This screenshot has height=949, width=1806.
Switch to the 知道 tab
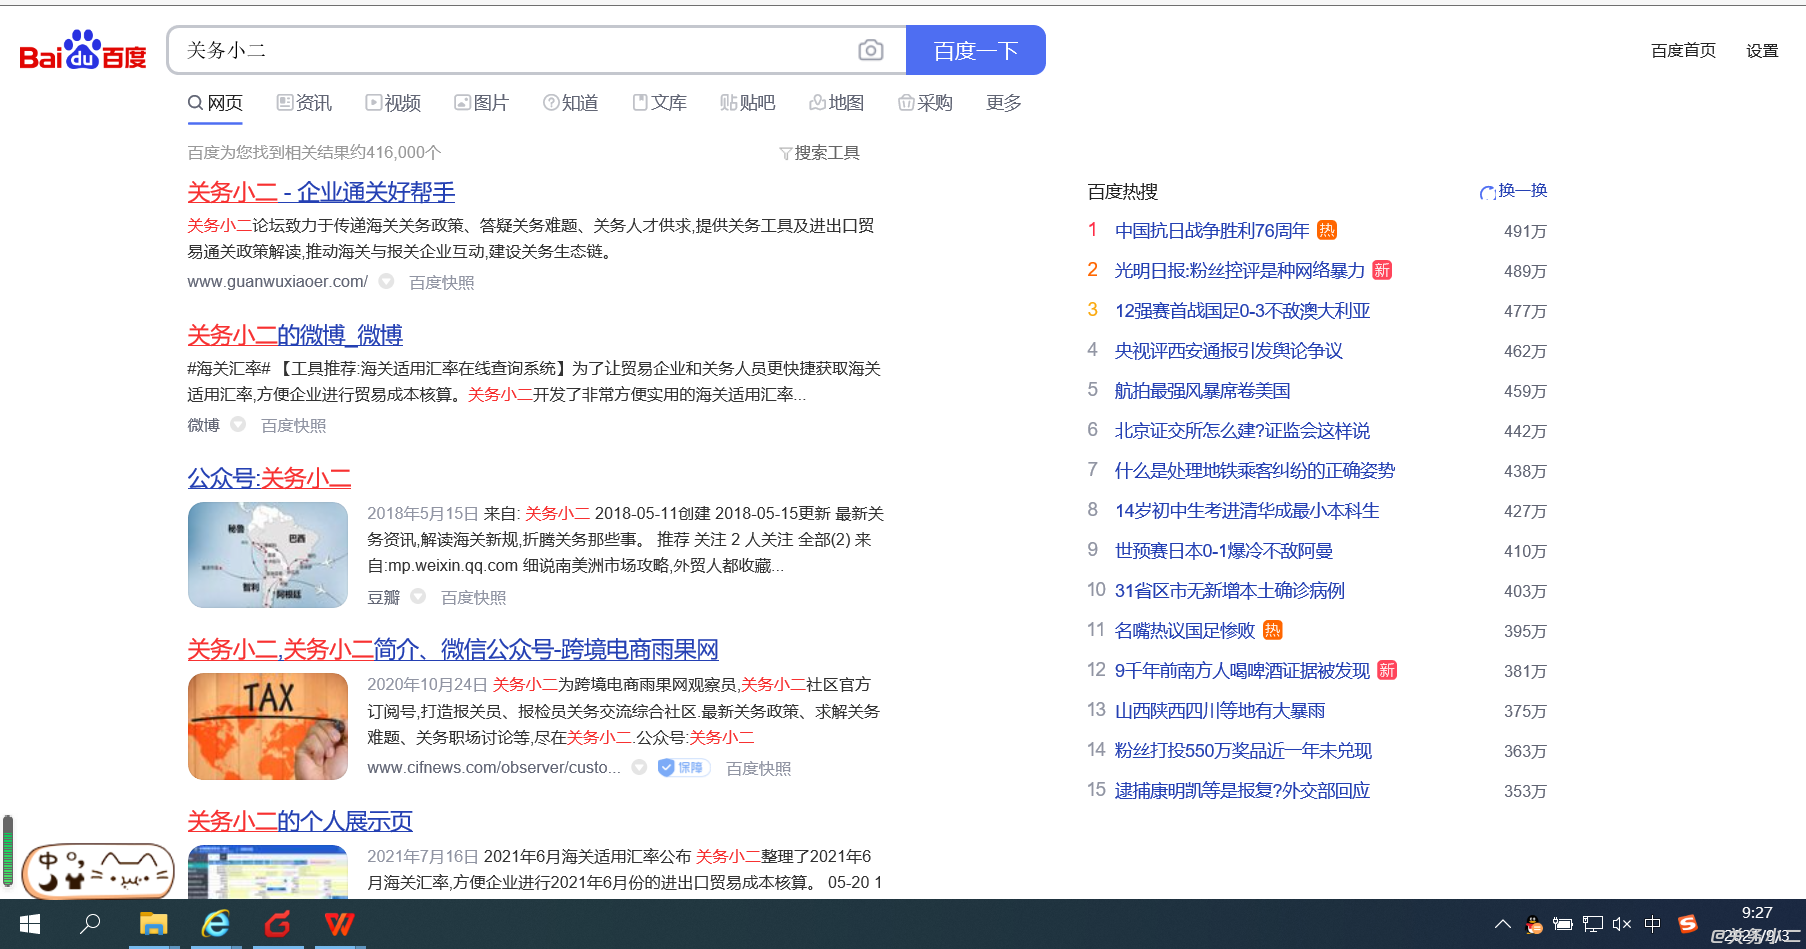tap(570, 103)
